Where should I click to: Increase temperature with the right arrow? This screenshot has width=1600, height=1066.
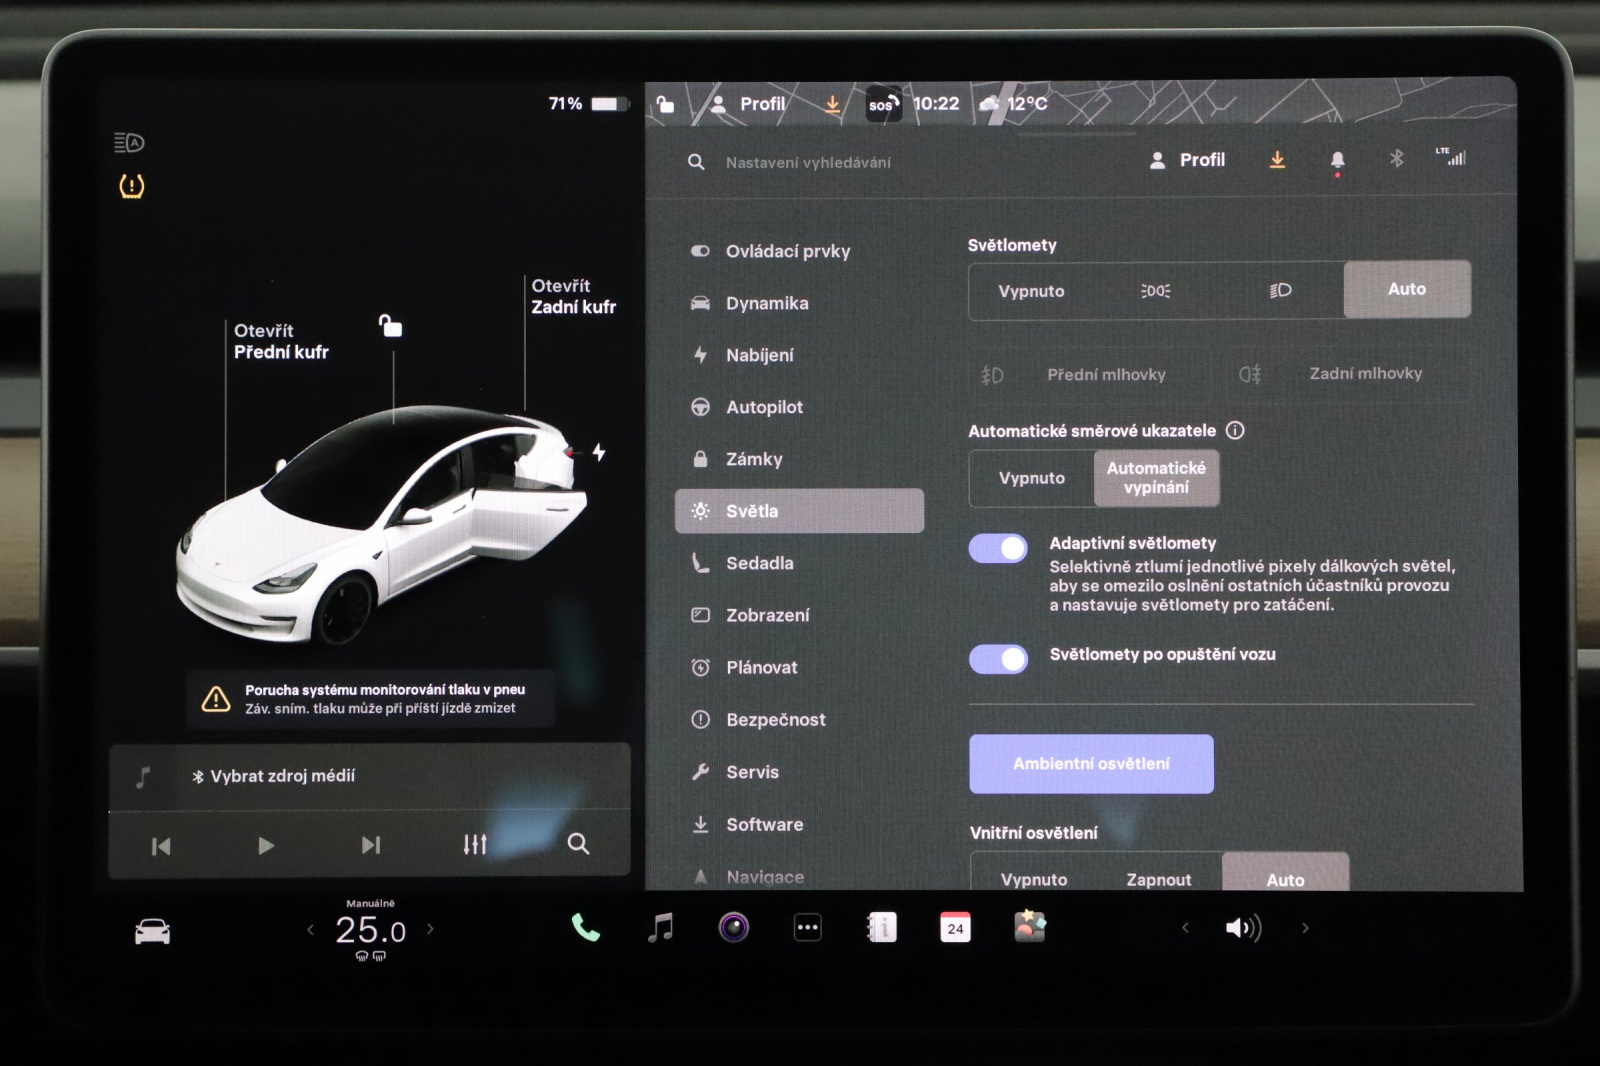tap(431, 929)
